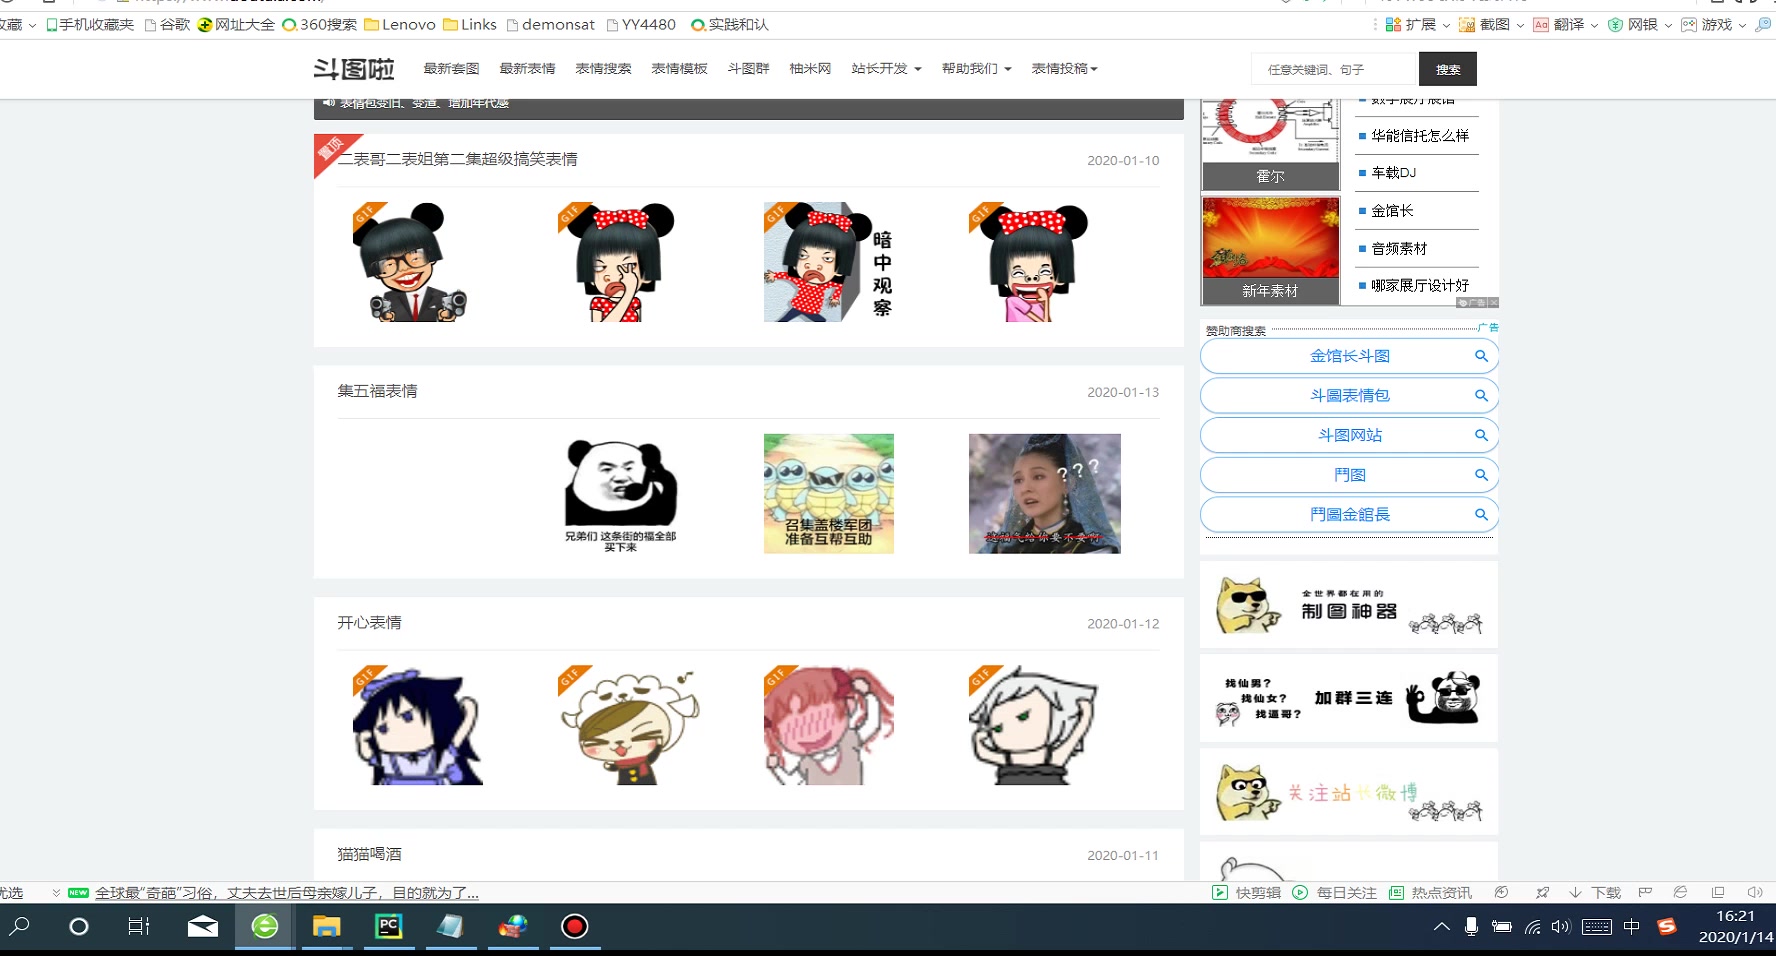The height and width of the screenshot is (956, 1776).
Task: Open the 最新表情 menu item
Action: coord(527,69)
